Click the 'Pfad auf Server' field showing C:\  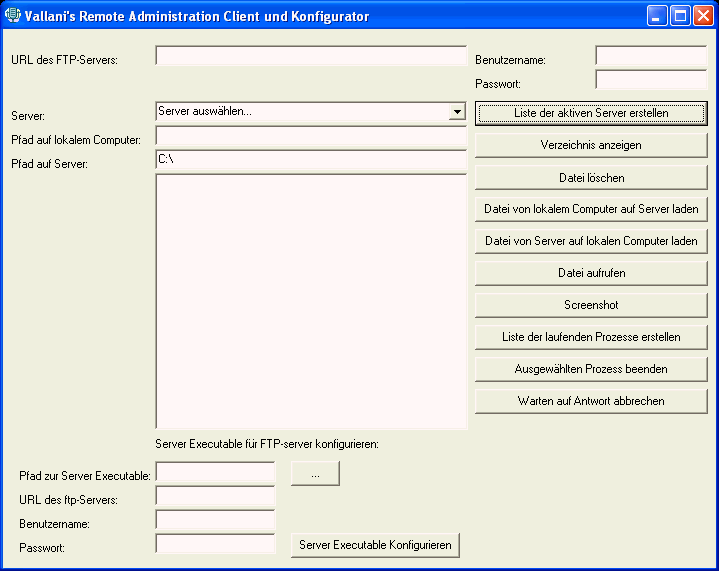(x=311, y=160)
